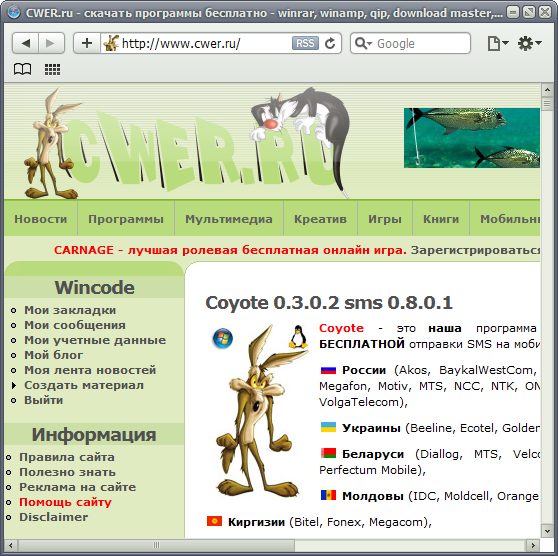Open Top Sites grid icon
558x556 pixels.
click(52, 69)
